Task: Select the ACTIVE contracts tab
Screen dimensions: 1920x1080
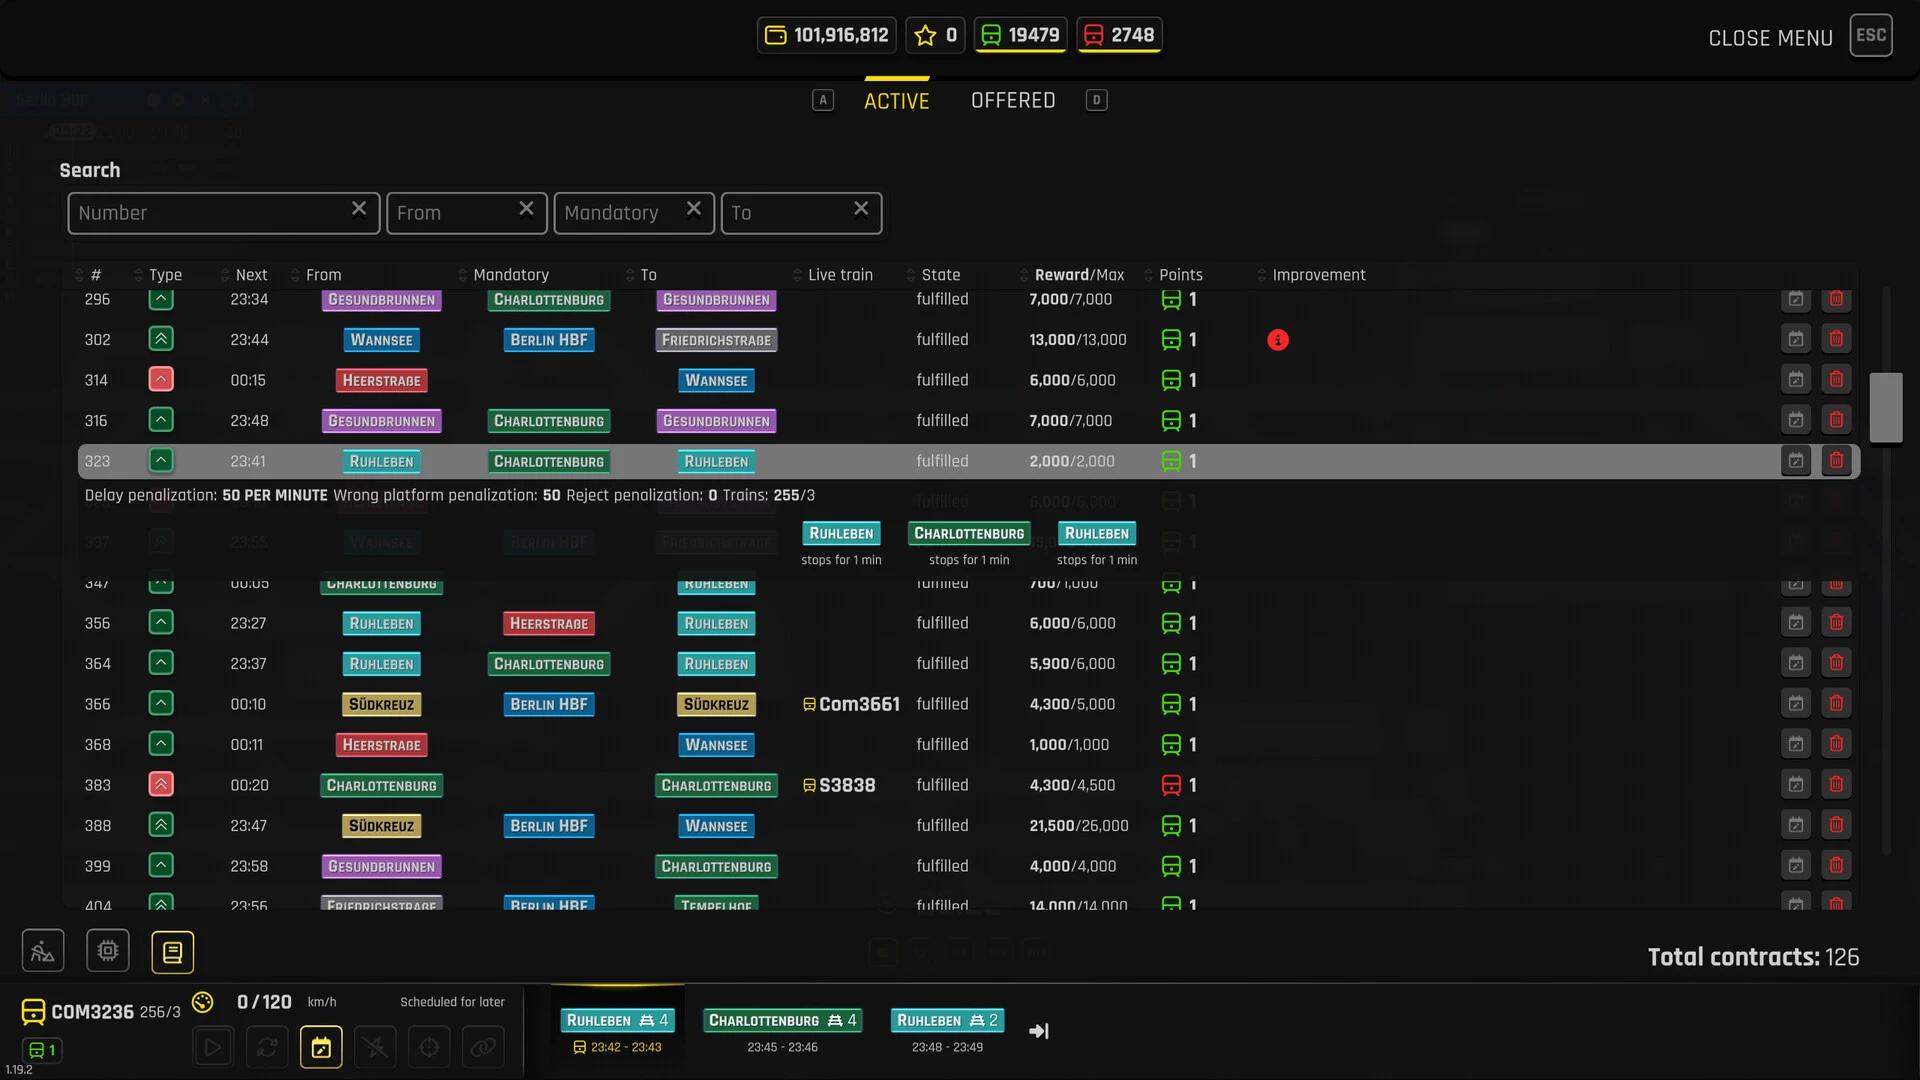Action: 897,100
